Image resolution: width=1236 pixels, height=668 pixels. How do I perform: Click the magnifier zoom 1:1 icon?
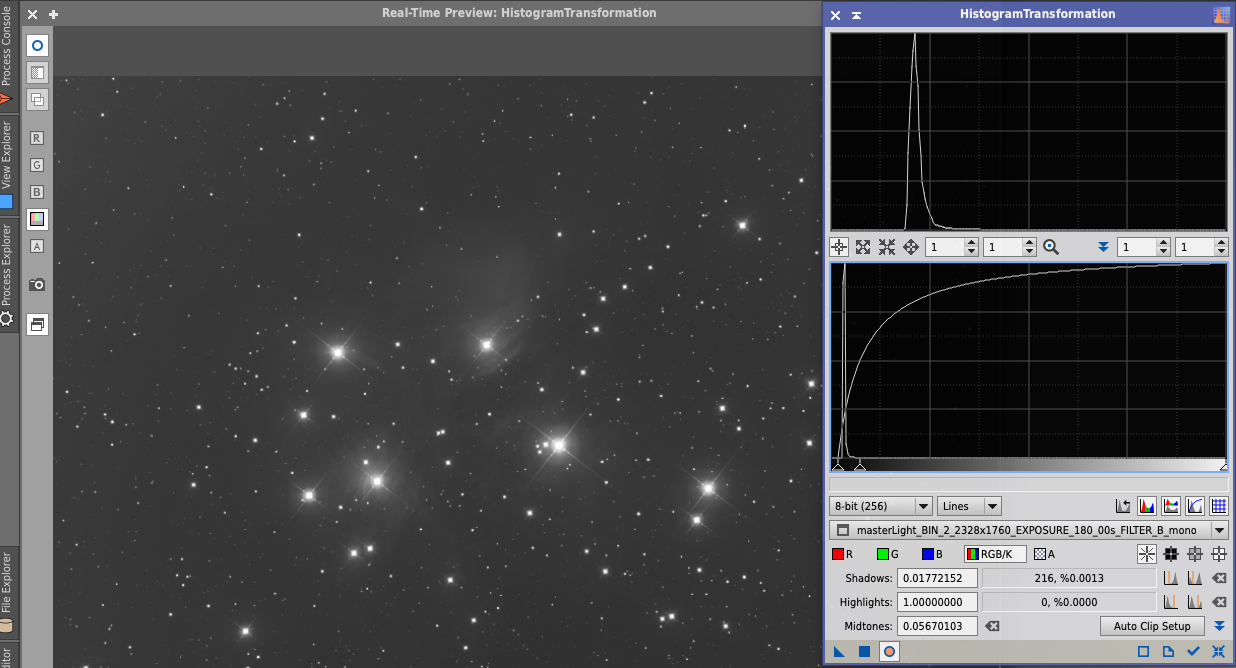[1051, 247]
